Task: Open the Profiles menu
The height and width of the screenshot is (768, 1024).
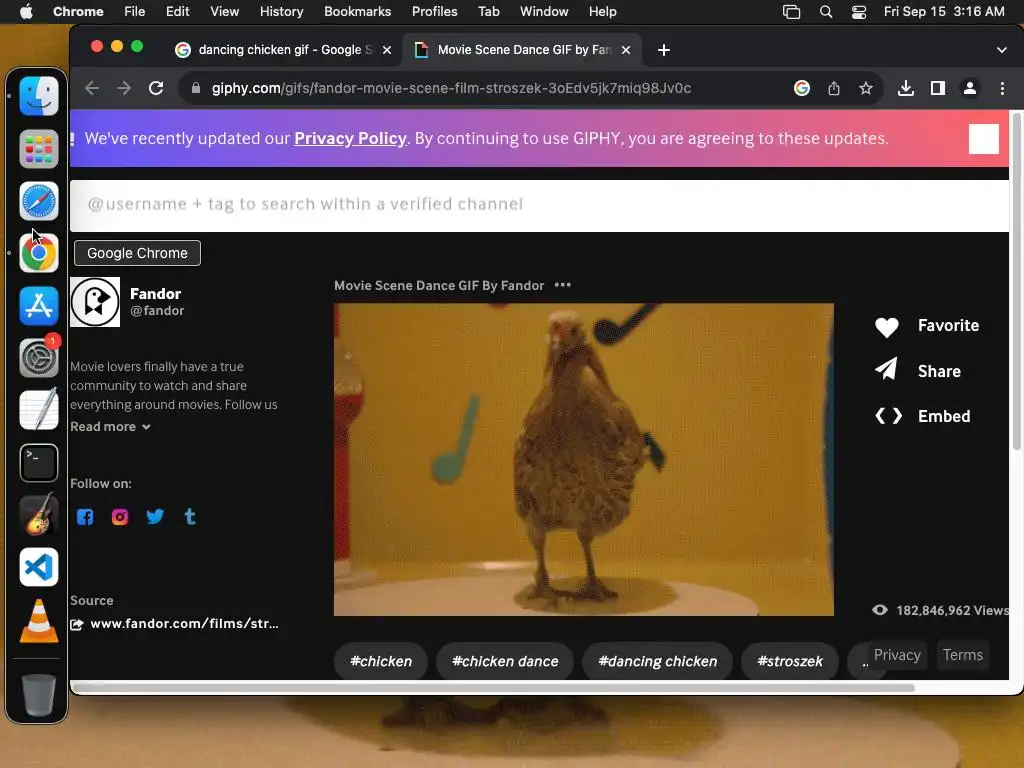Action: pyautogui.click(x=434, y=12)
